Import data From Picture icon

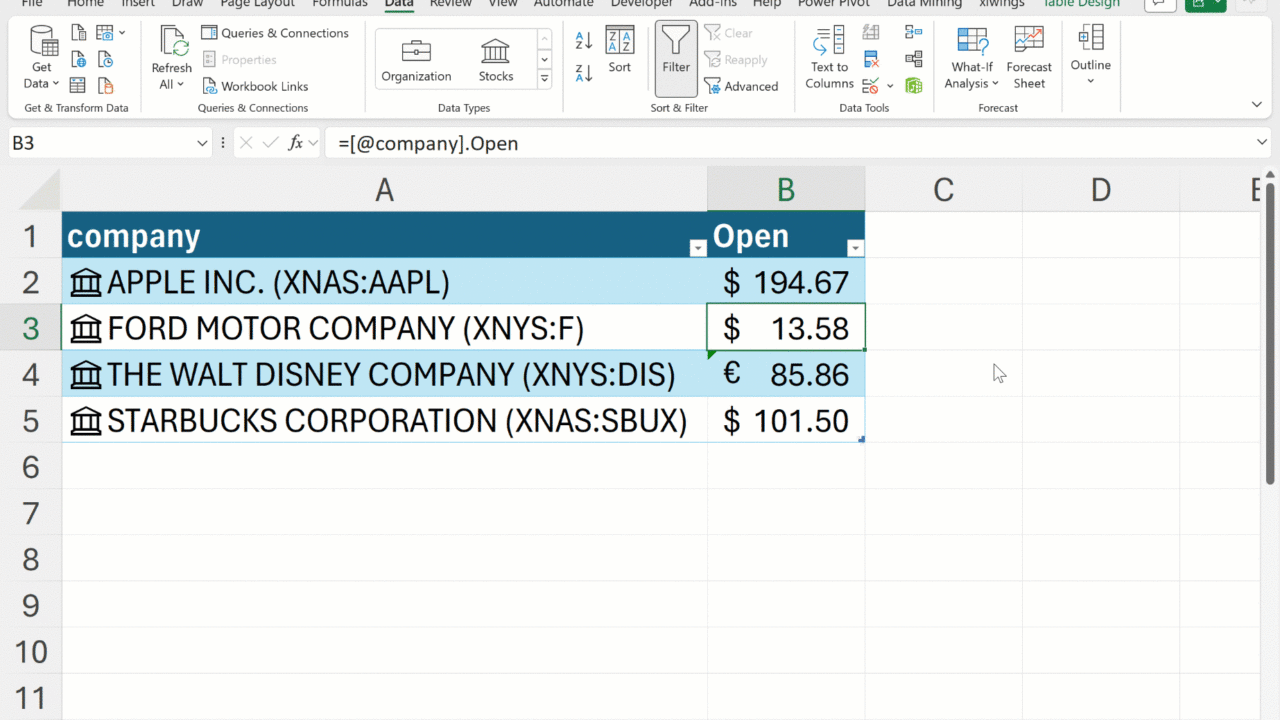click(x=105, y=34)
